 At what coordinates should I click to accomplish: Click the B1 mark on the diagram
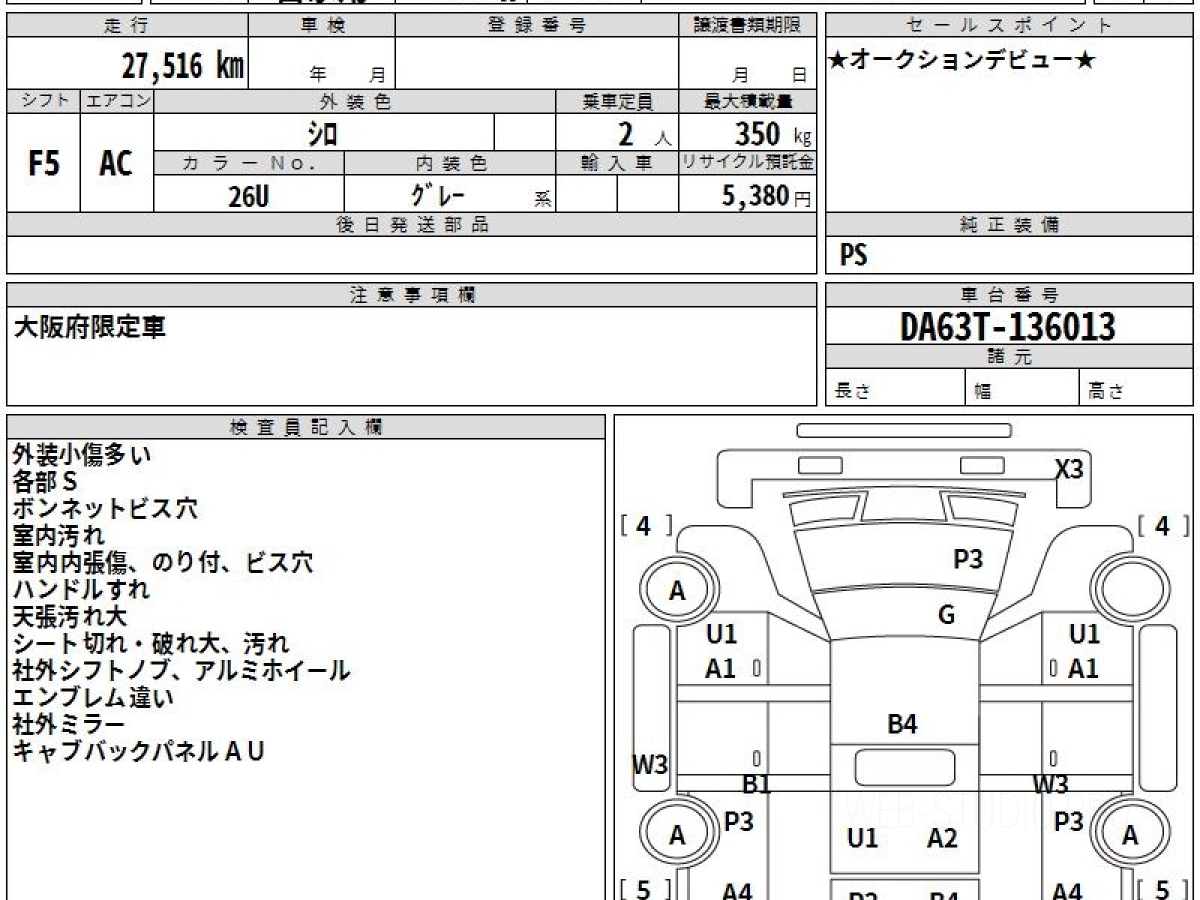pyautogui.click(x=756, y=785)
